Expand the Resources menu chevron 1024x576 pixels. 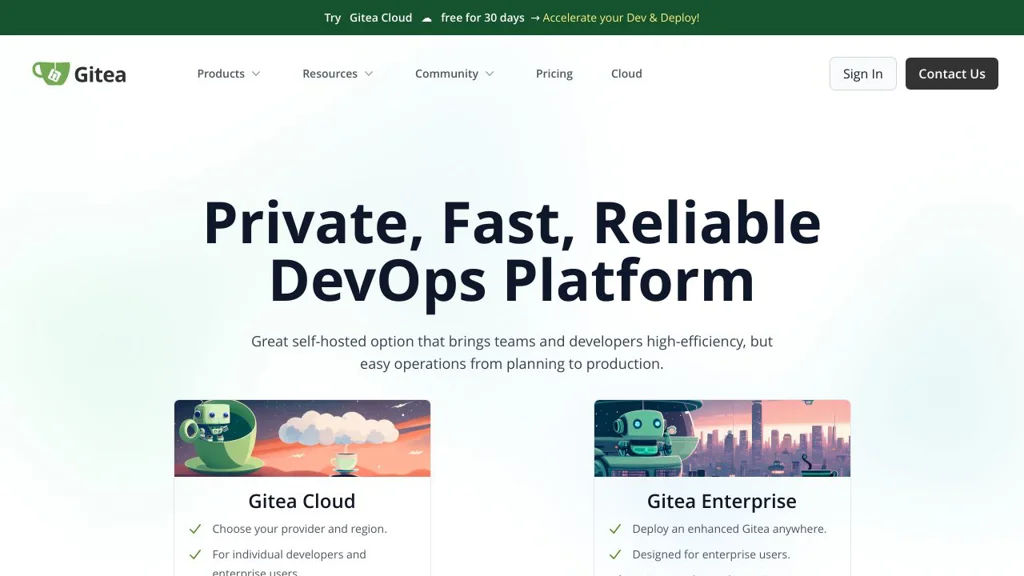coord(369,74)
